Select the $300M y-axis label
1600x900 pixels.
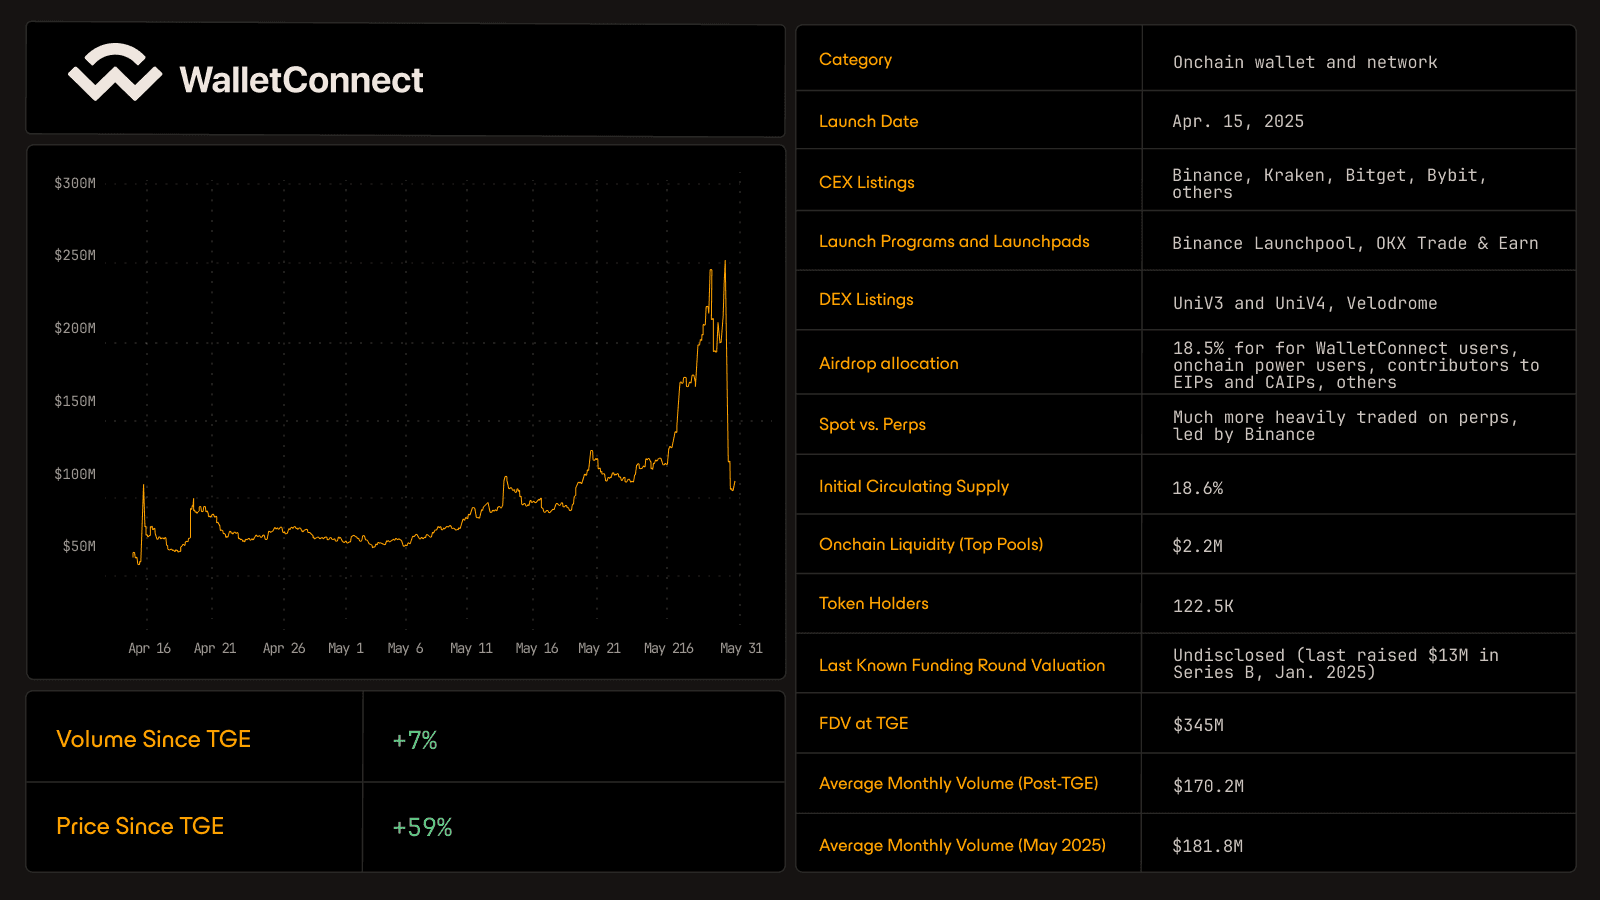tap(75, 183)
